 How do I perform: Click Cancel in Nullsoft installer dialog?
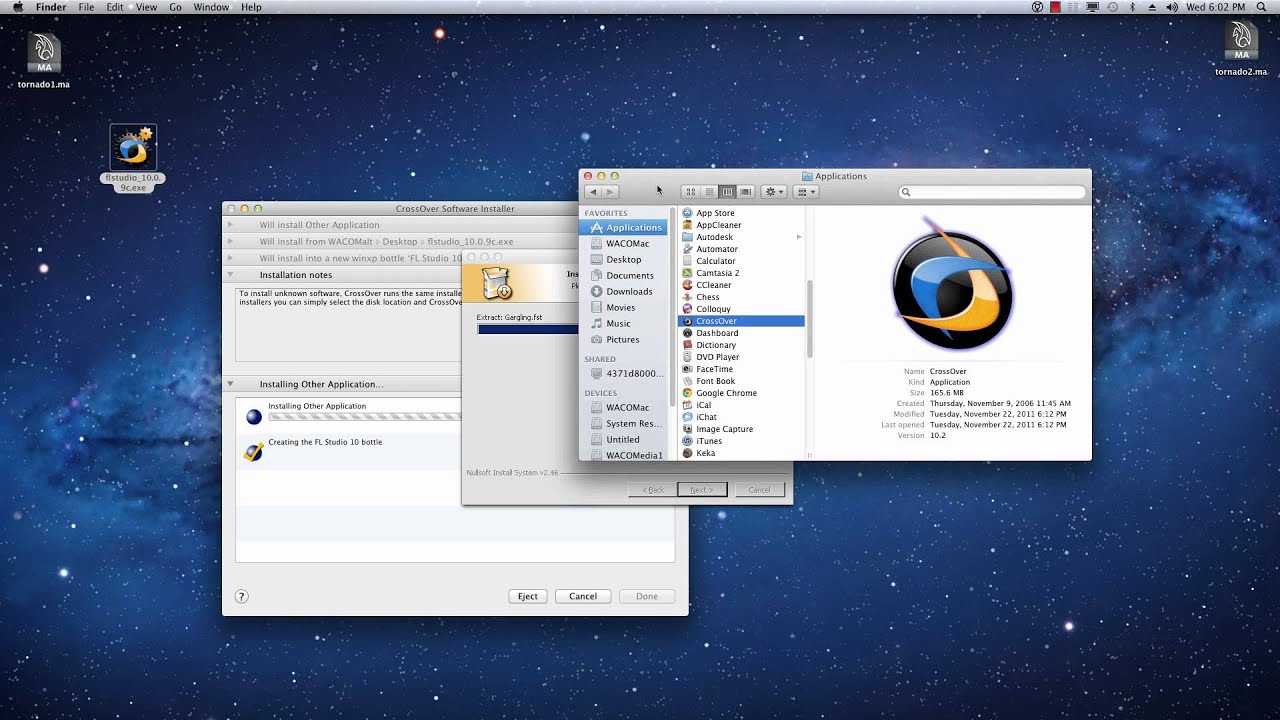pyautogui.click(x=759, y=490)
